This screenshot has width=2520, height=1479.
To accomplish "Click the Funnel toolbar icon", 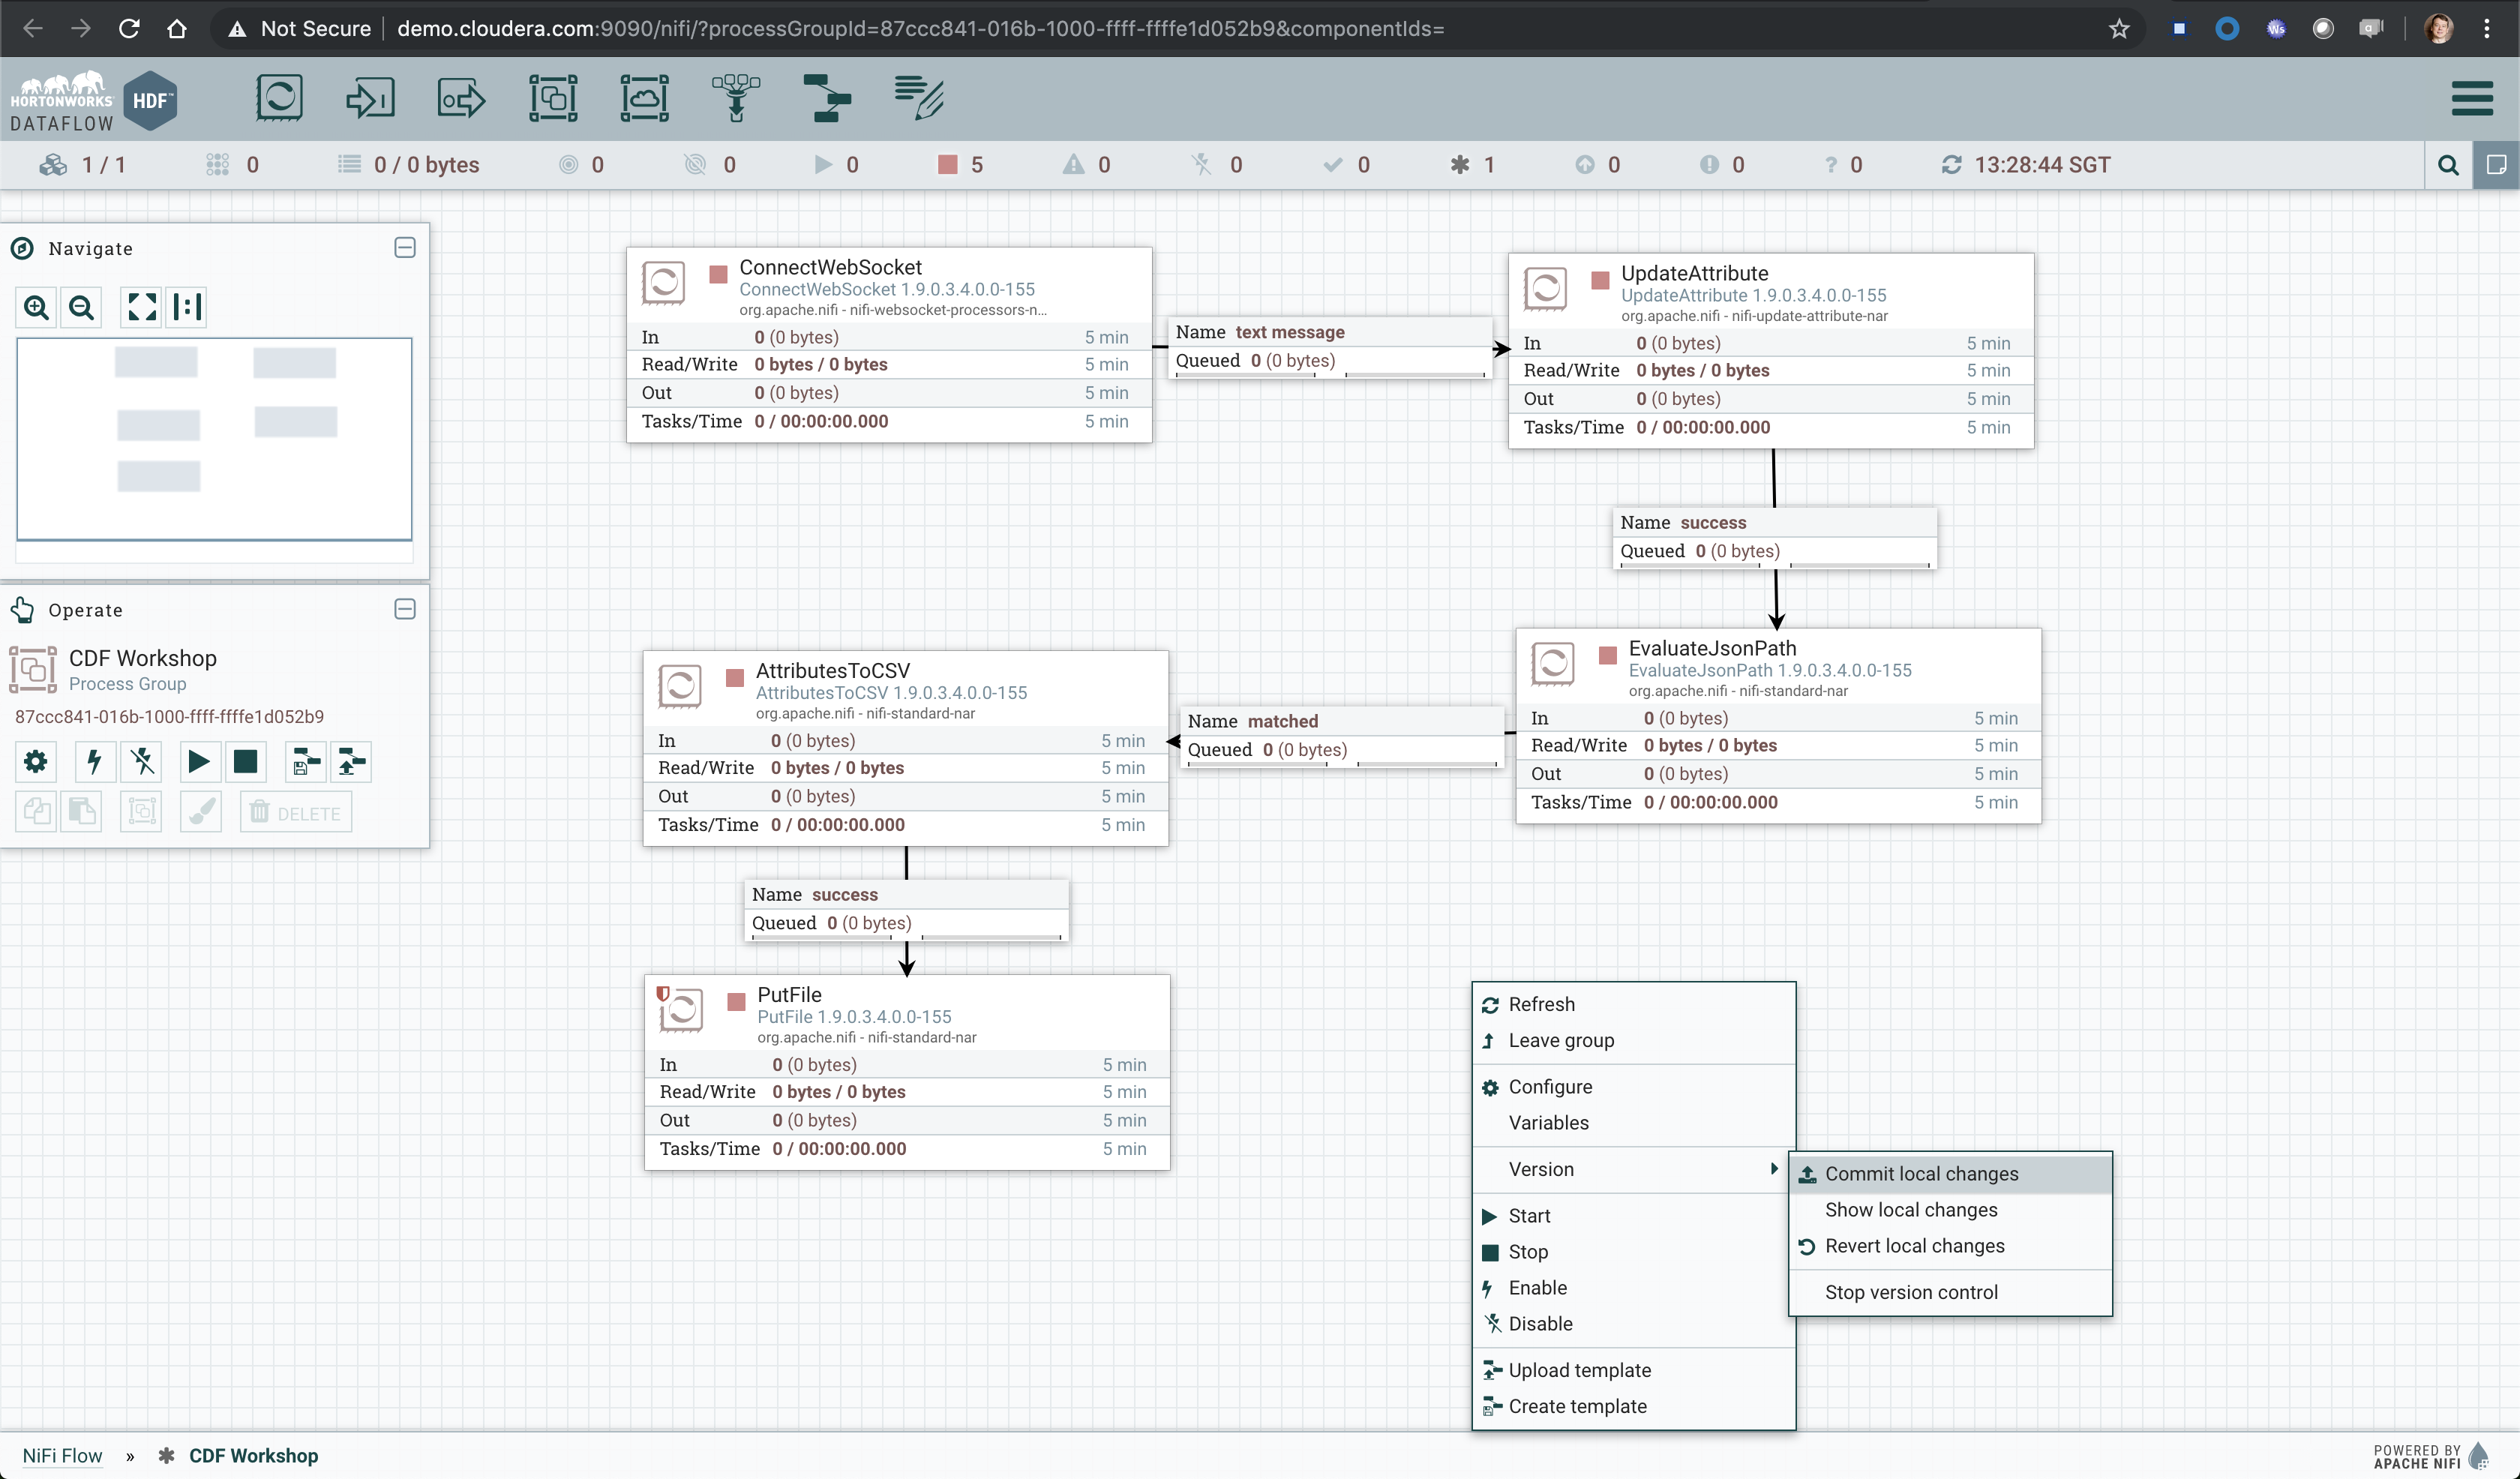I will [736, 98].
